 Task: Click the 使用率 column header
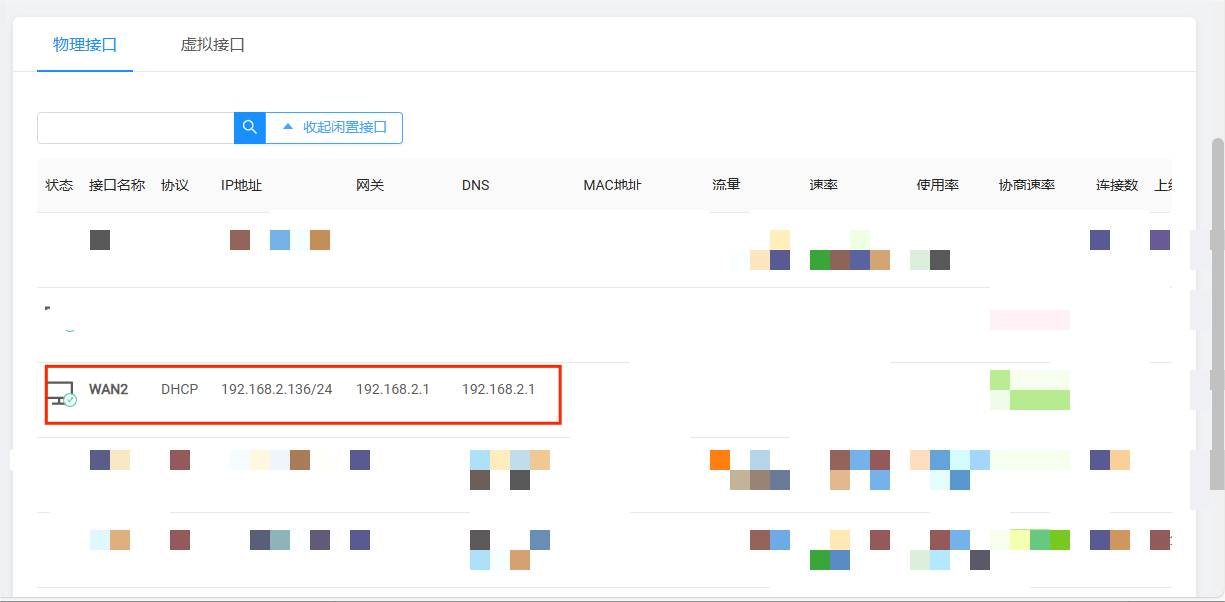point(937,185)
